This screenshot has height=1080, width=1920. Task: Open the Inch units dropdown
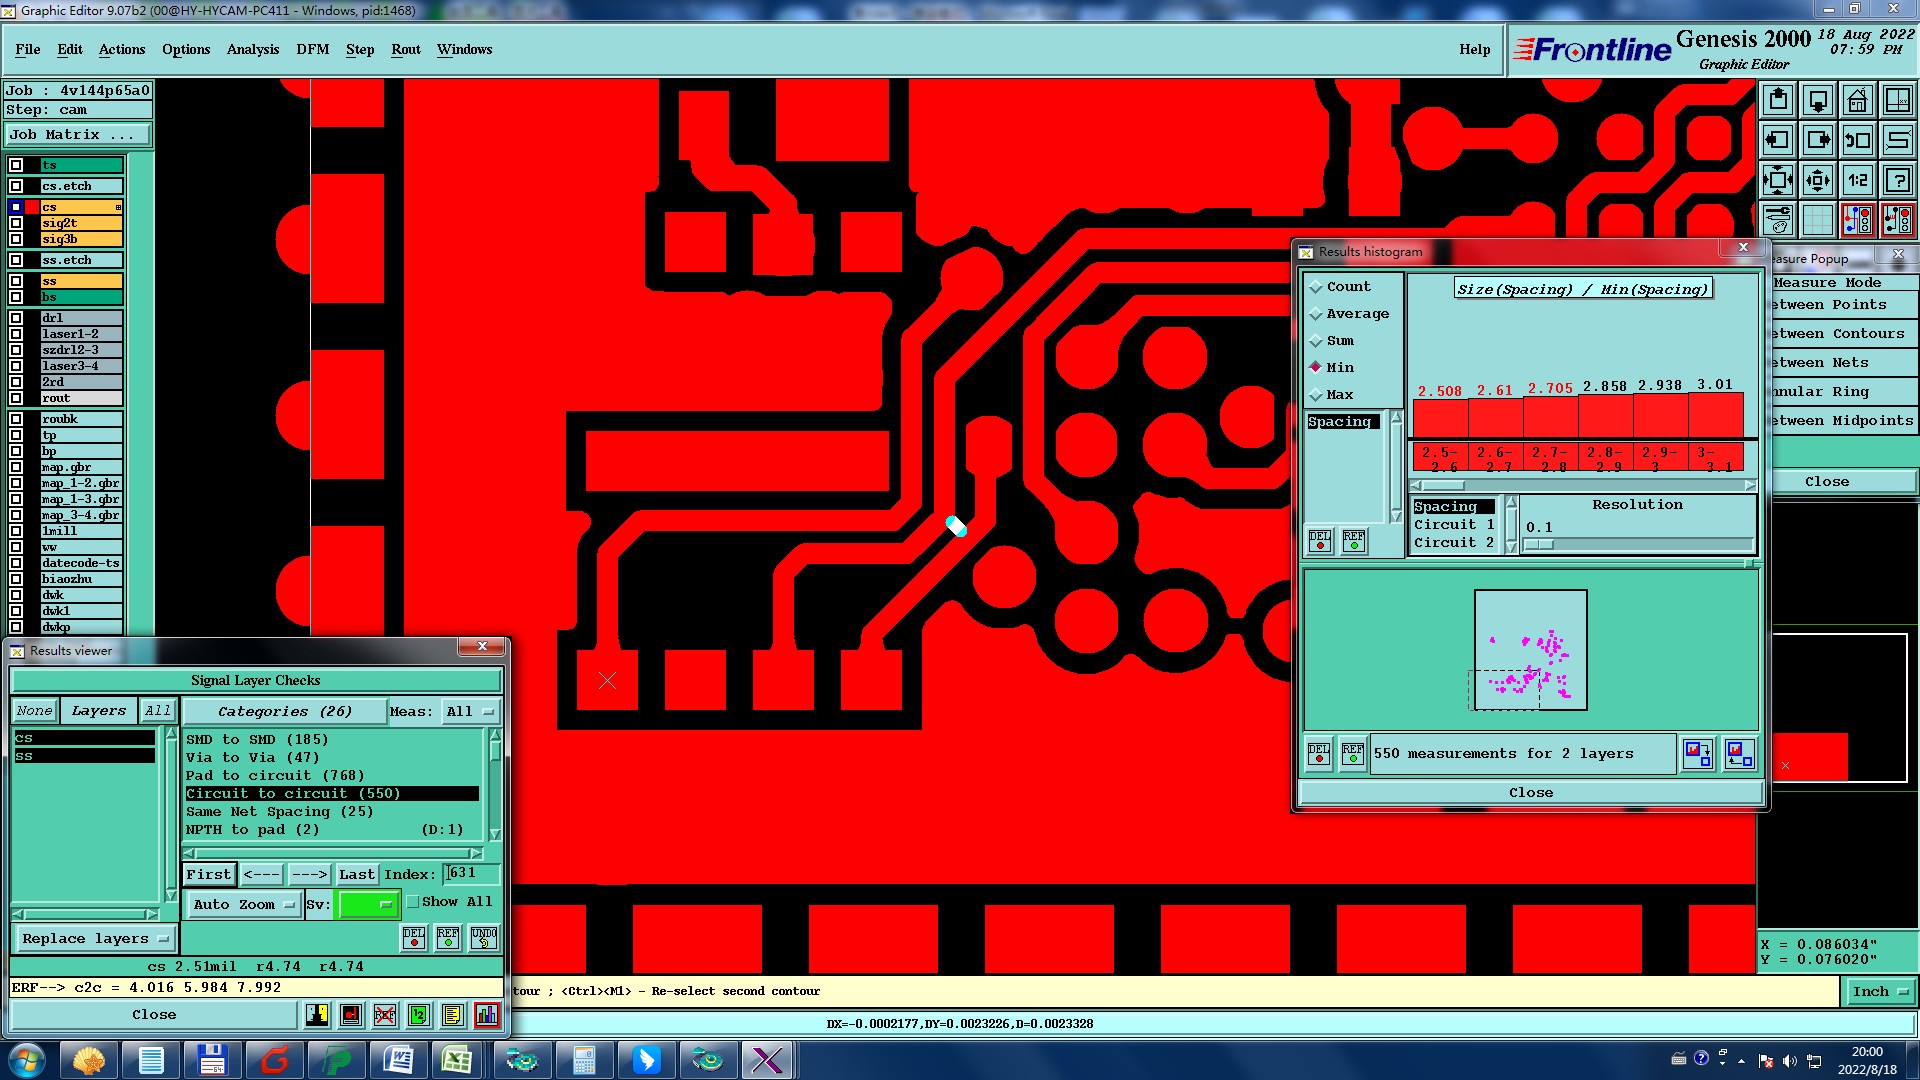click(x=1880, y=991)
